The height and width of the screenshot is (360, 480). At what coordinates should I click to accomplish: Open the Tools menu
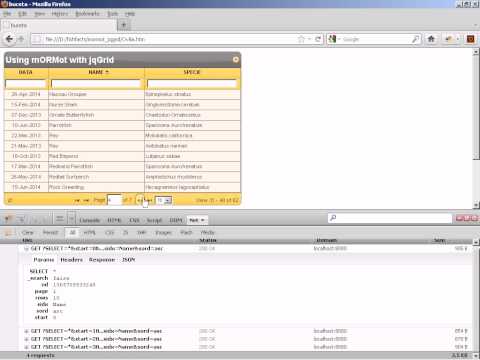coord(113,14)
